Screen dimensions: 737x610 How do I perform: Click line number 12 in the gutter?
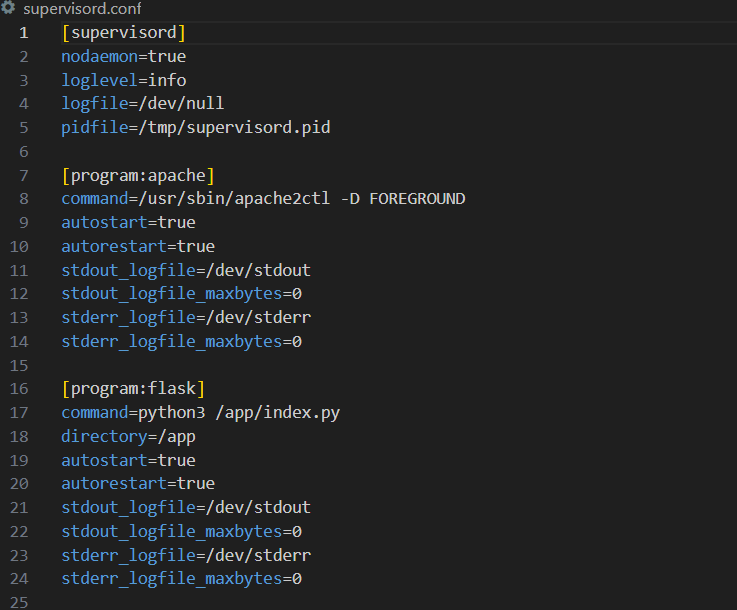21,294
